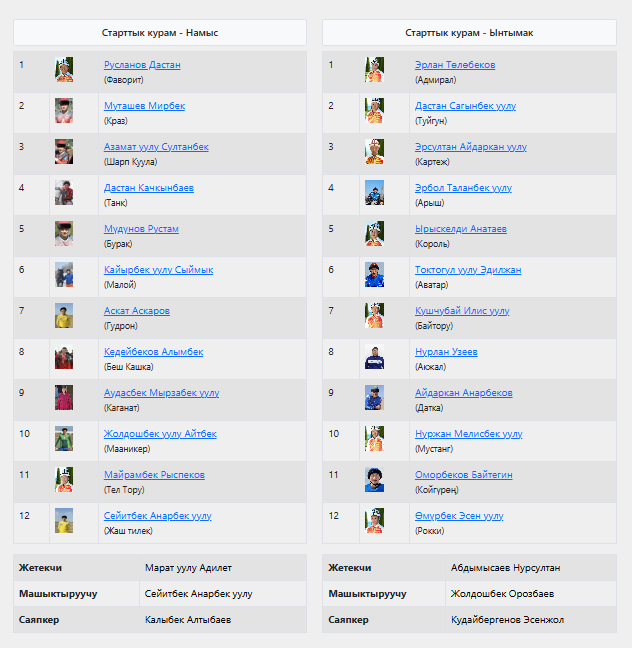This screenshot has height=648, width=632.
Task: Open Кайырбек уулу Сыймык's profile link
Action: click(x=158, y=270)
